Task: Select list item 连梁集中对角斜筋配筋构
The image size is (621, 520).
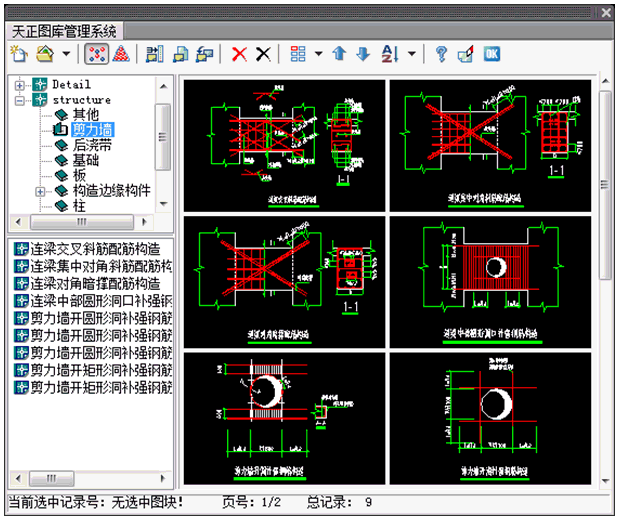Action: 101,267
